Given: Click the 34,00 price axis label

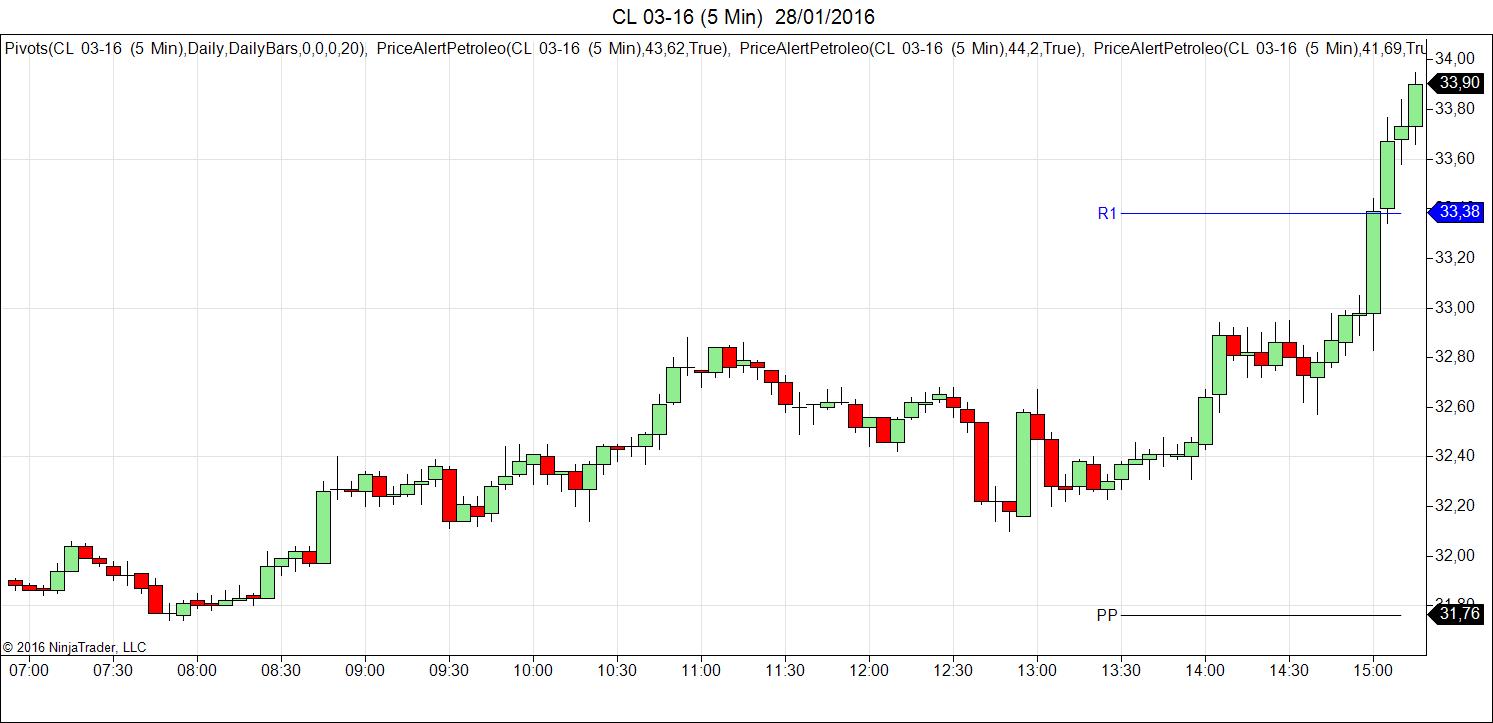Looking at the screenshot, I should (x=1455, y=58).
